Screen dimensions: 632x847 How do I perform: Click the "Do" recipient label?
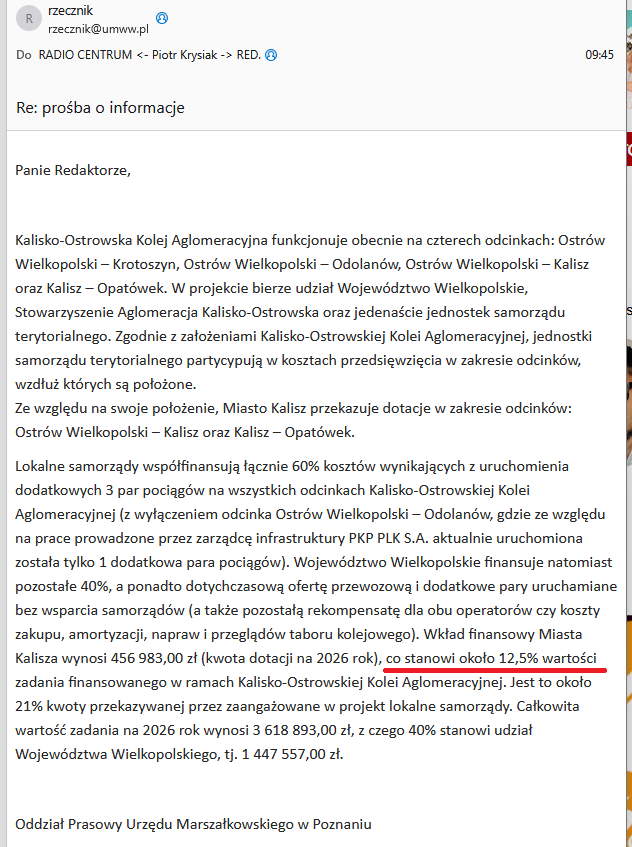click(x=23, y=55)
